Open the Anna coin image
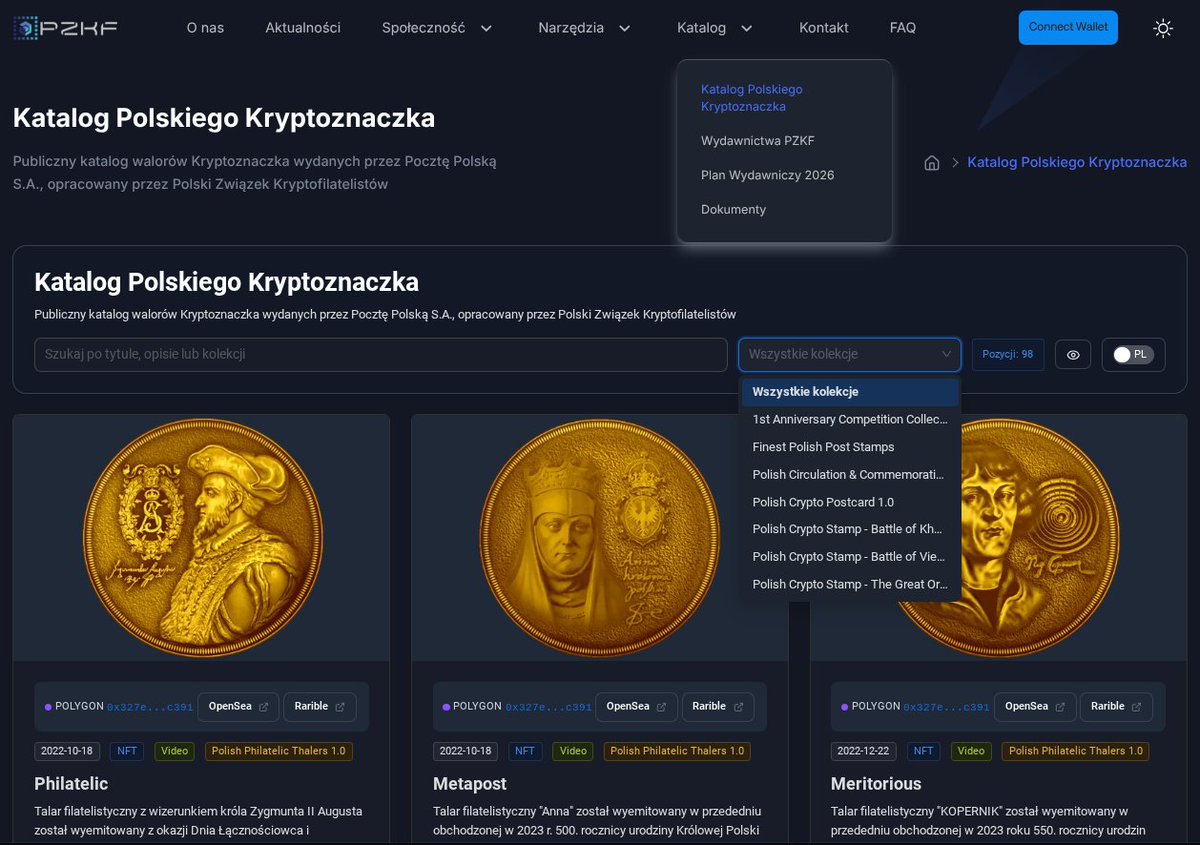 600,538
